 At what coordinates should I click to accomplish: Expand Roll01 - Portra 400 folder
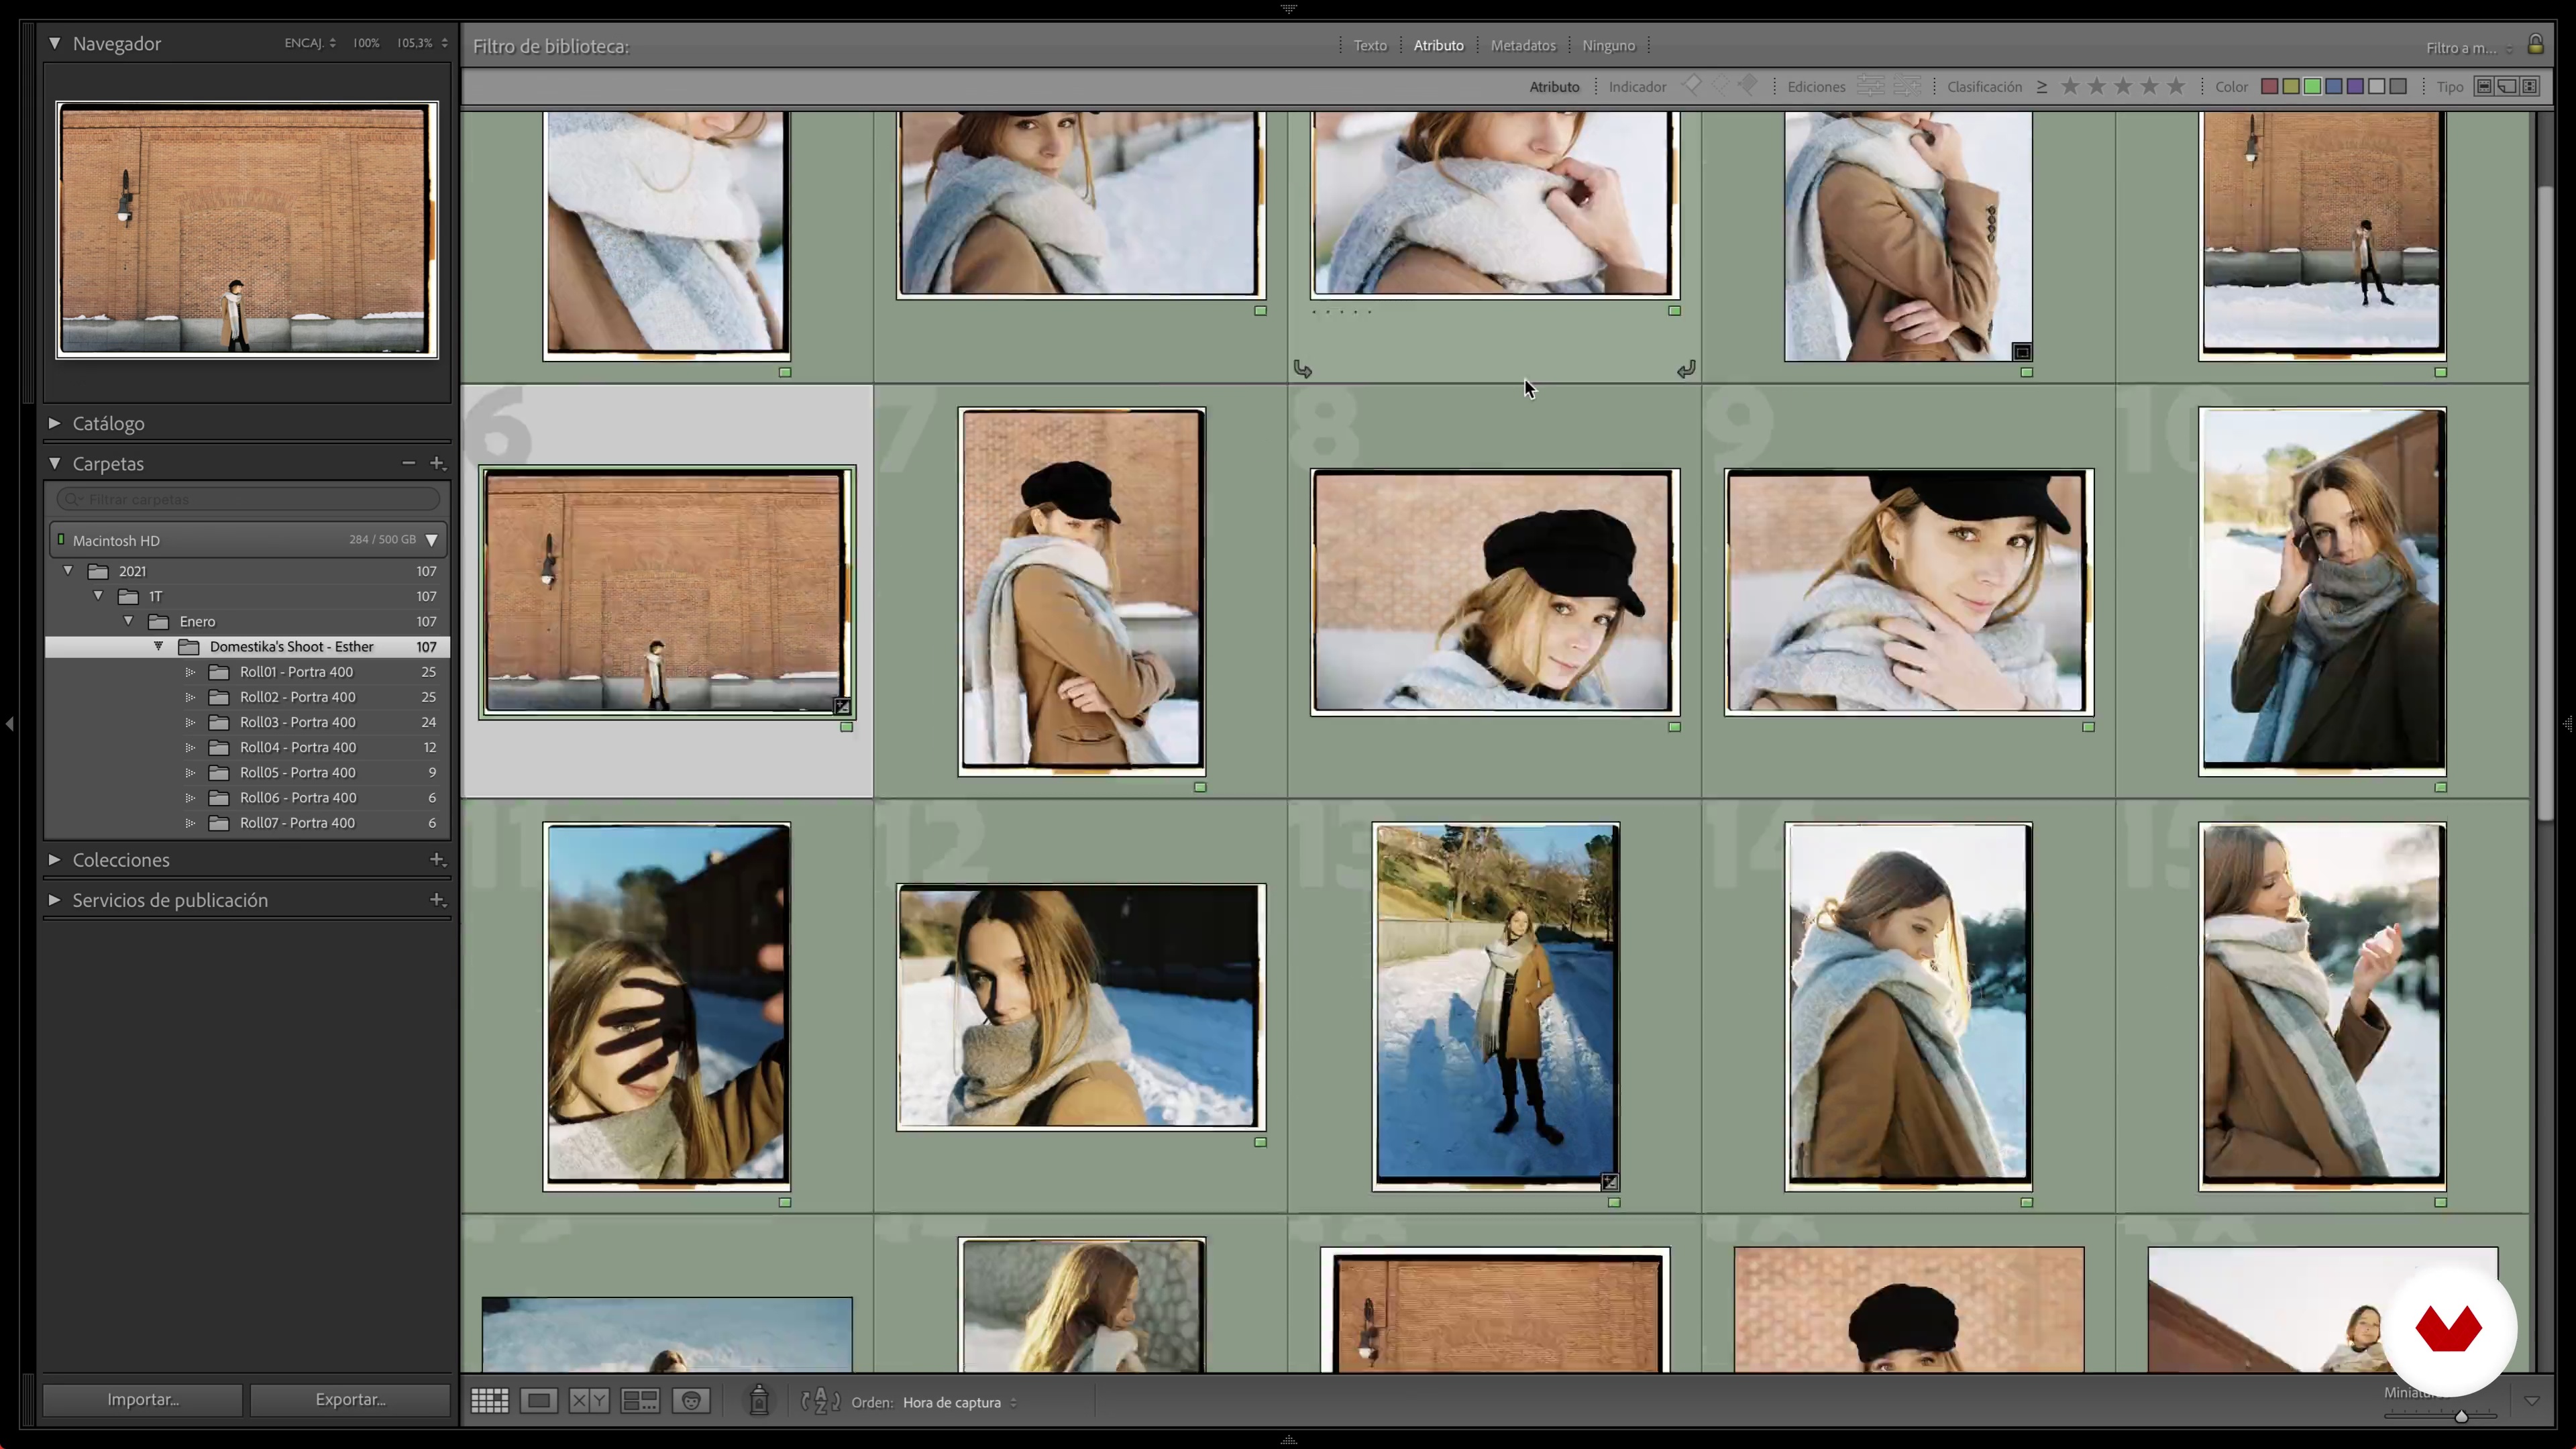pos(190,672)
